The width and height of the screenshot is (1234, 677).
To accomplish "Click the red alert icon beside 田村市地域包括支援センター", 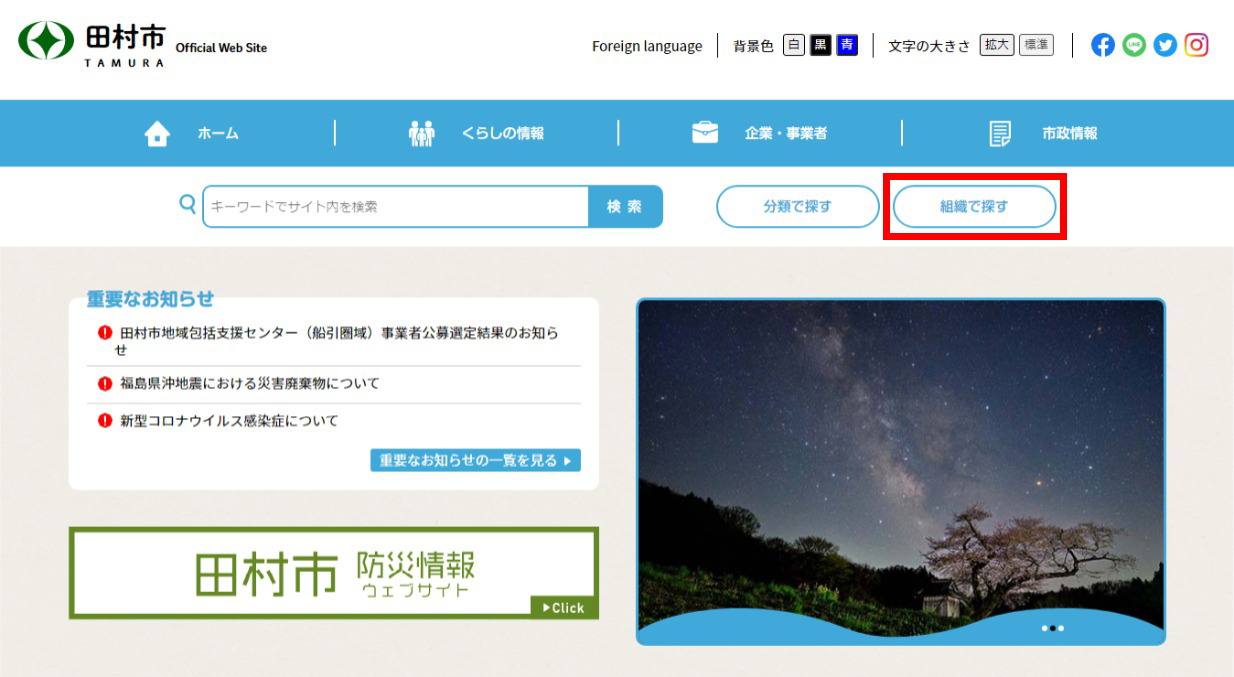I will 104,333.
